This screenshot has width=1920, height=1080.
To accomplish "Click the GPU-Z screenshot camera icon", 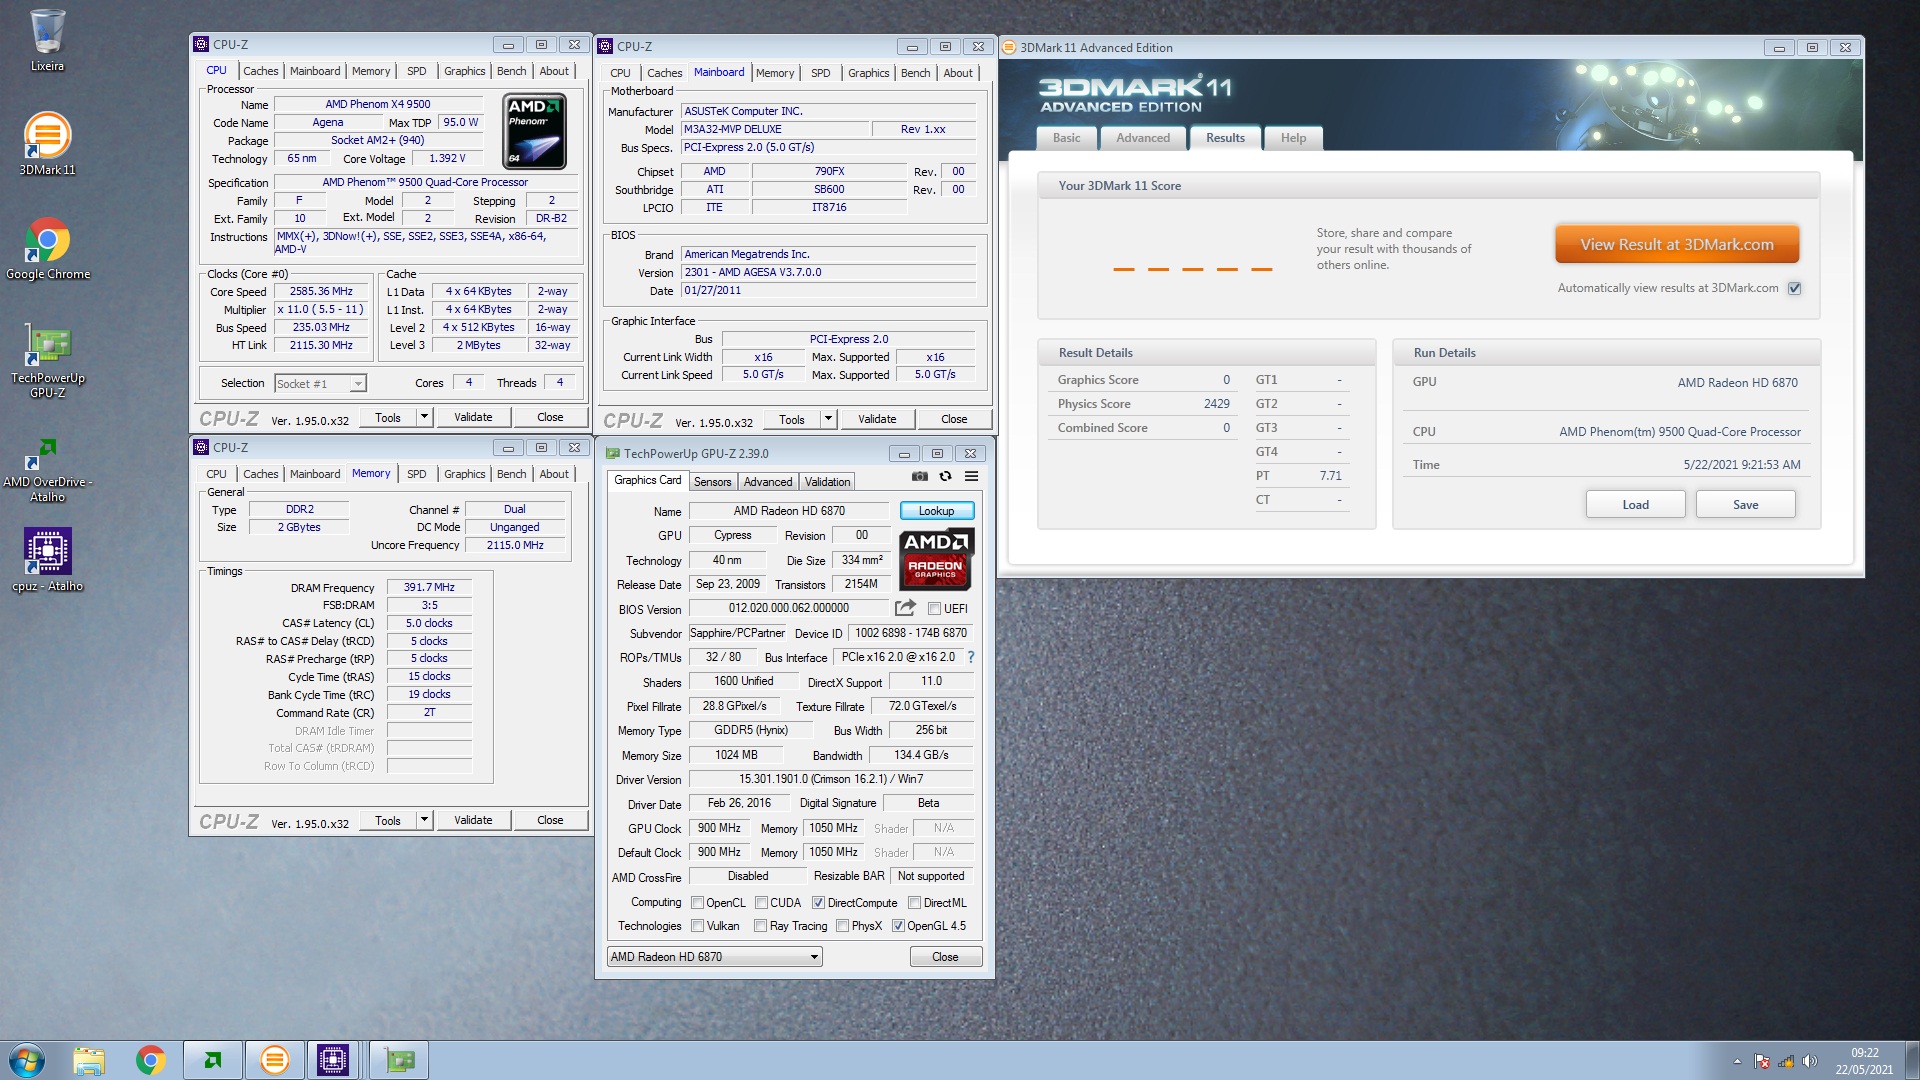I will click(x=920, y=476).
